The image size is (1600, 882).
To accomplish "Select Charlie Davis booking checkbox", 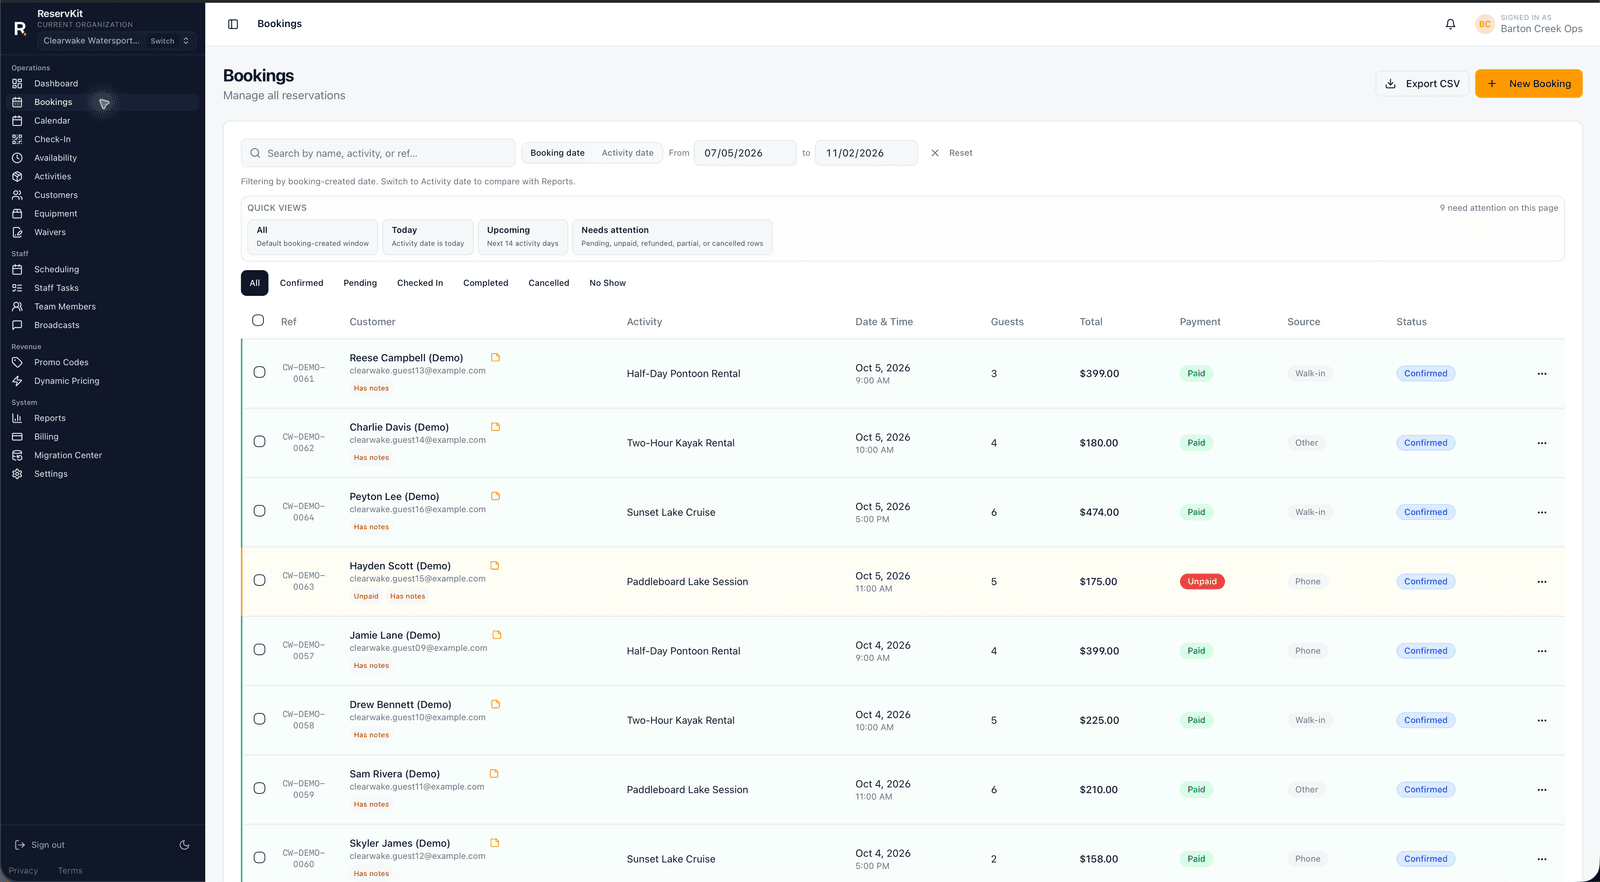I will click(x=259, y=441).
